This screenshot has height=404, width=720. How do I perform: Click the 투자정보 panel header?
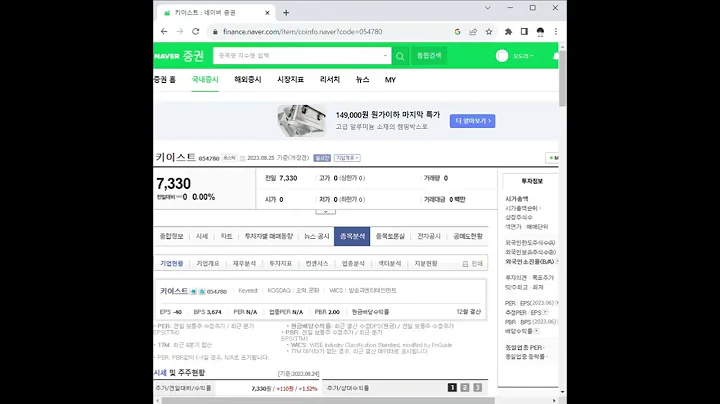(532, 181)
